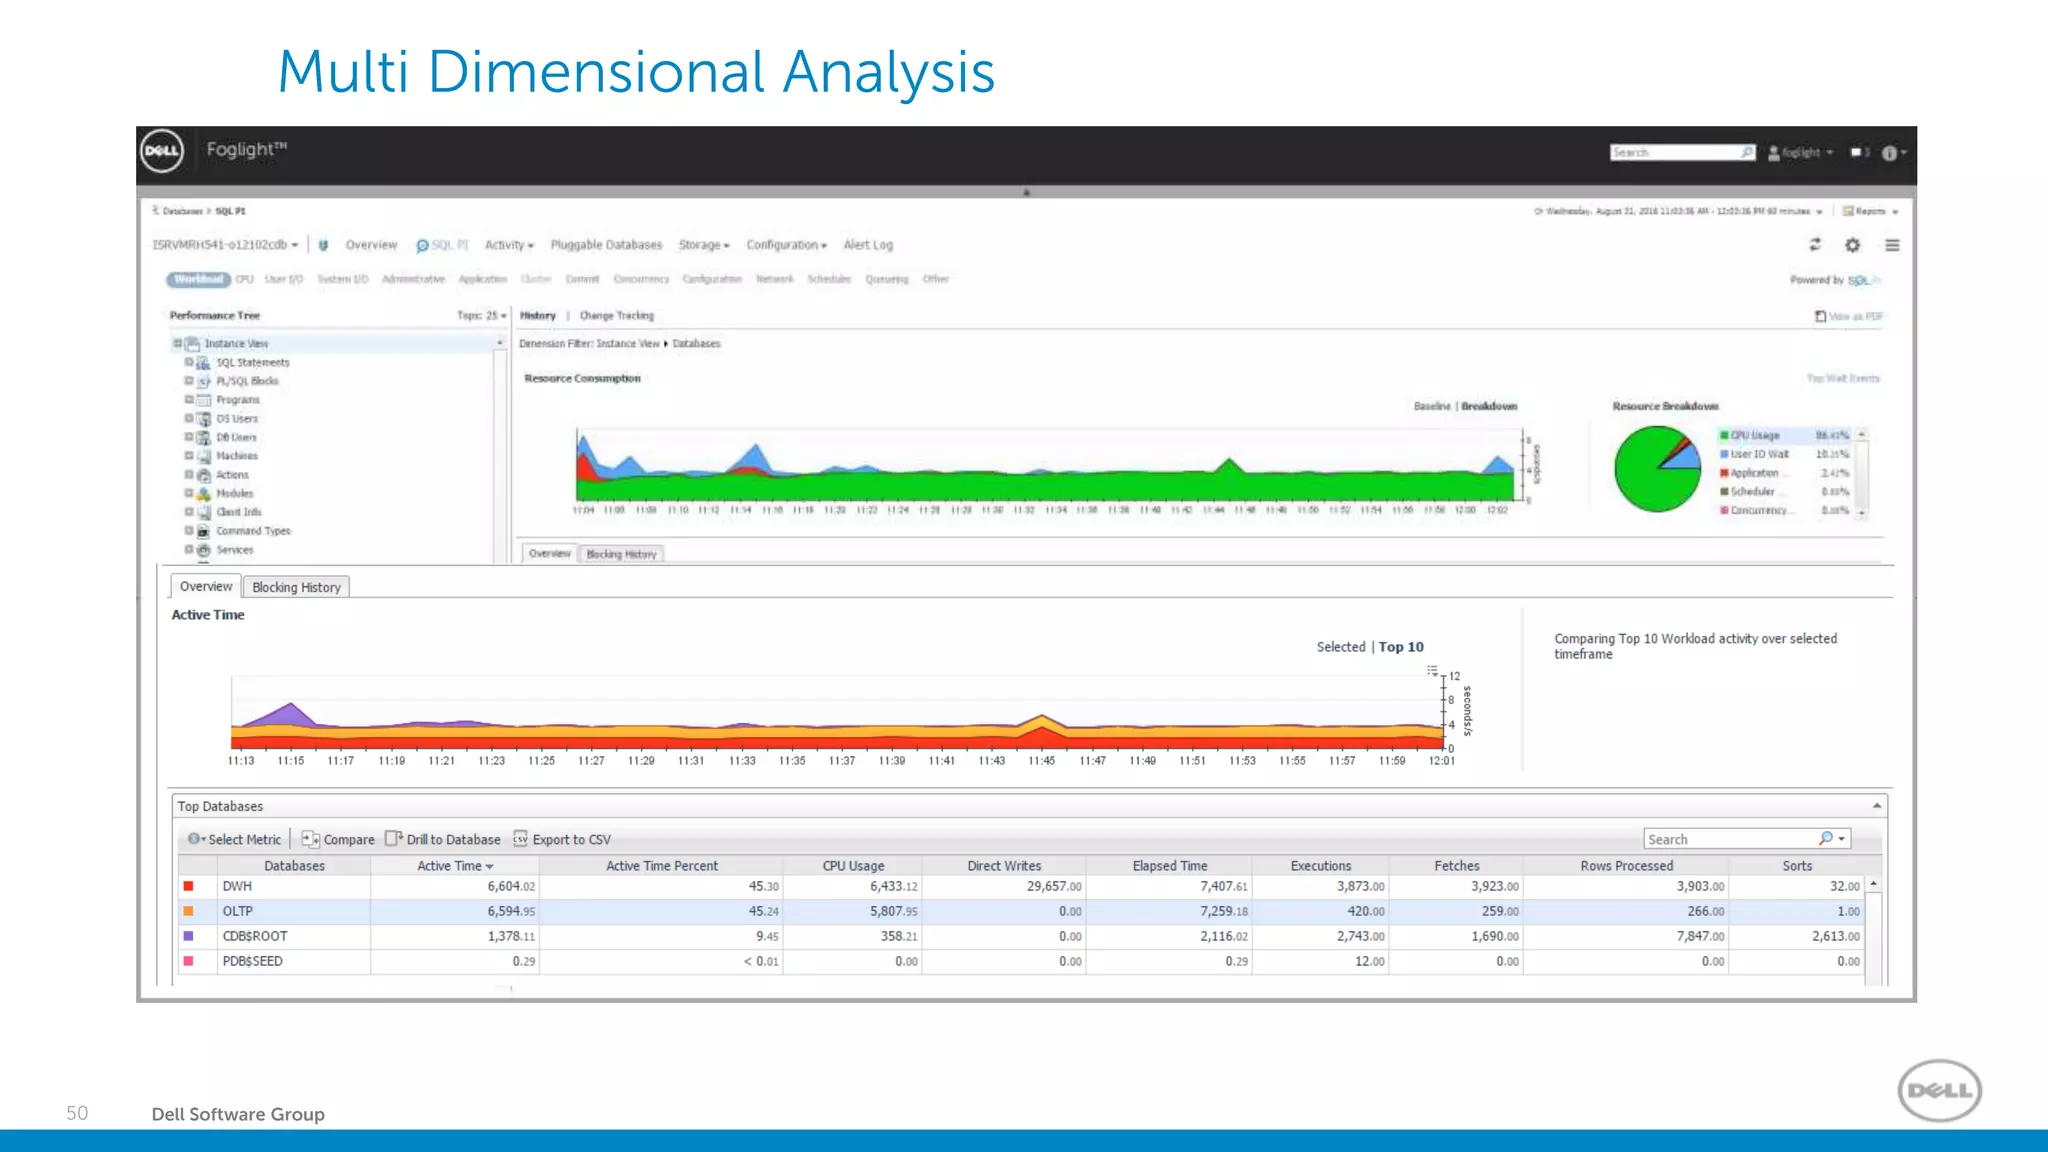
Task: Click the OS Users tree icon
Action: [203, 419]
